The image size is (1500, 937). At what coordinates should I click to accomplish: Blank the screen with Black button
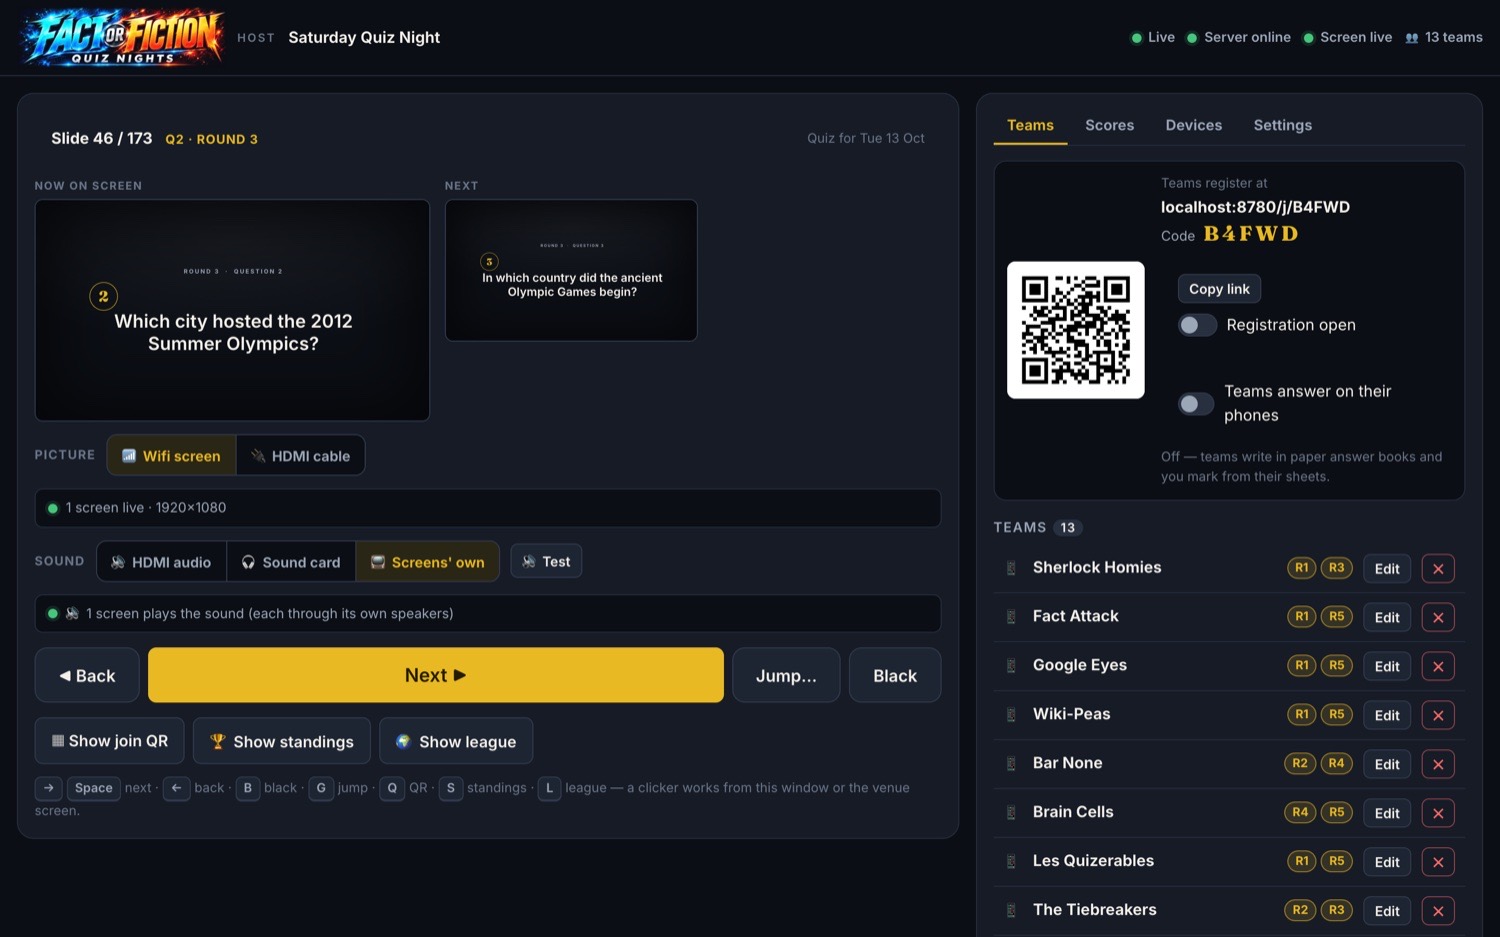[x=895, y=675]
